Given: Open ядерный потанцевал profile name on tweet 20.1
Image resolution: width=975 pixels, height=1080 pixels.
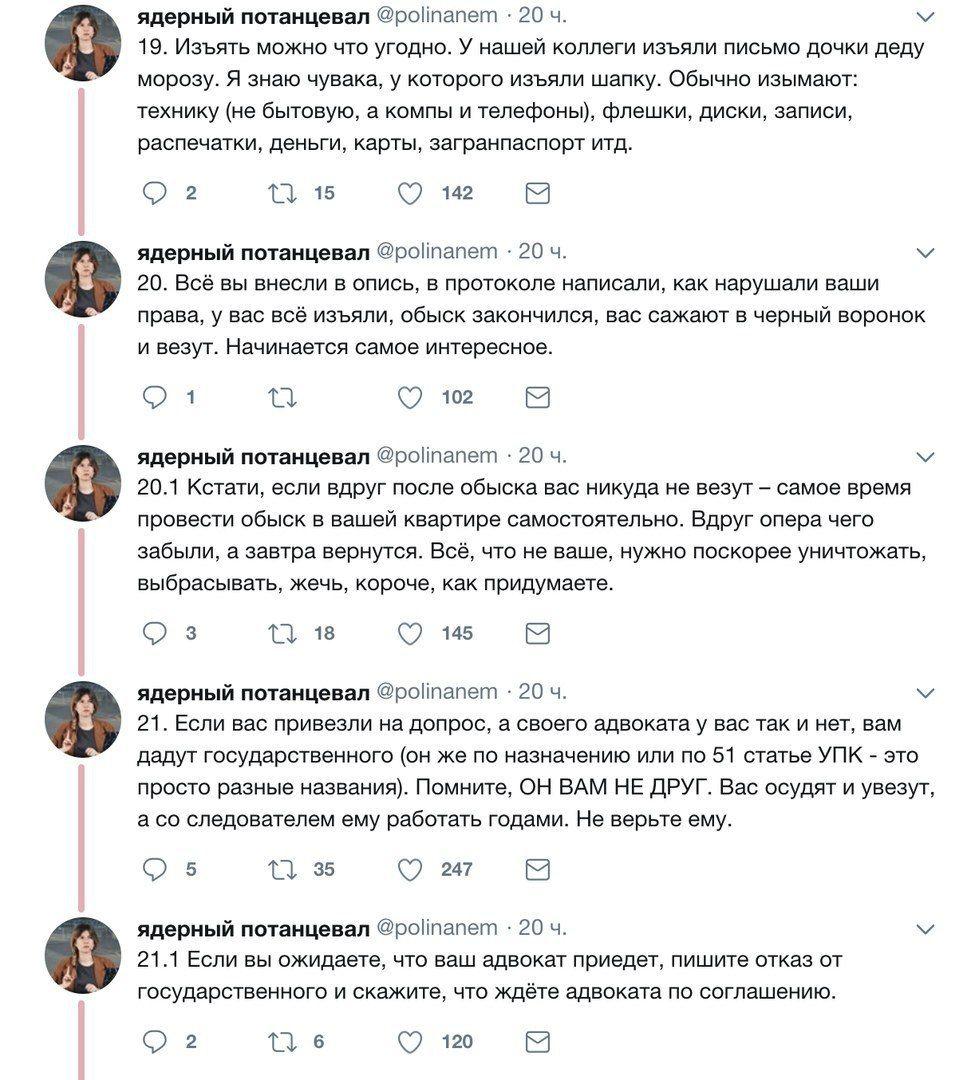Looking at the screenshot, I should [252, 456].
